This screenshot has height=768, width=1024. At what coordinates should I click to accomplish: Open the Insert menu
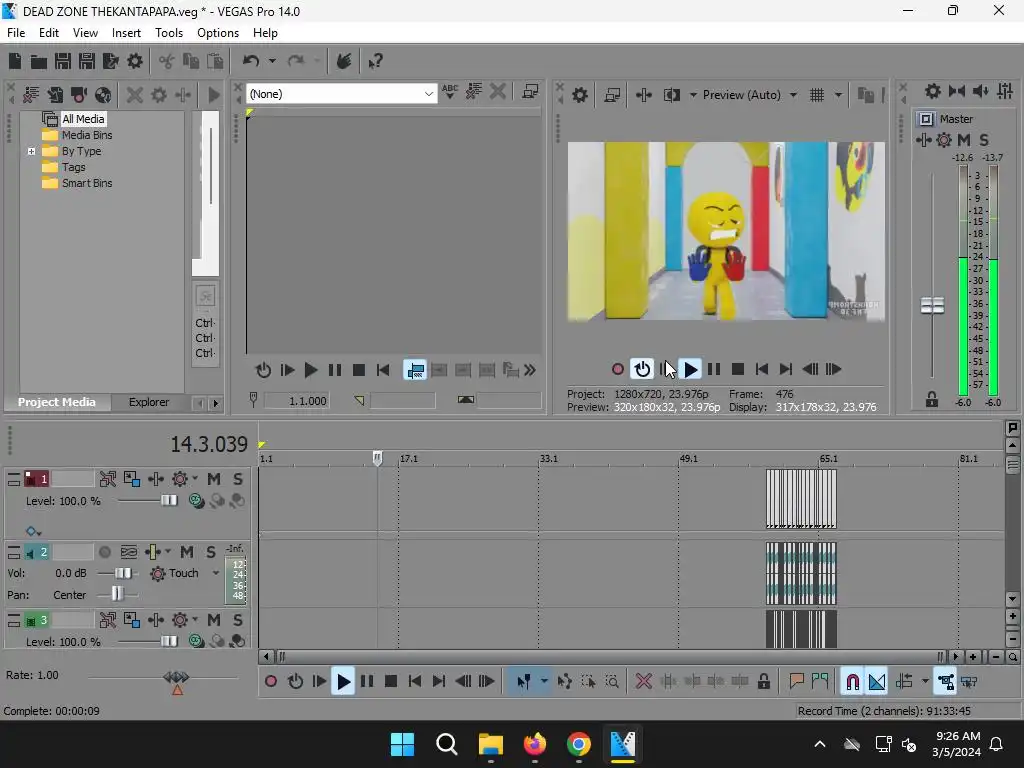pyautogui.click(x=126, y=33)
